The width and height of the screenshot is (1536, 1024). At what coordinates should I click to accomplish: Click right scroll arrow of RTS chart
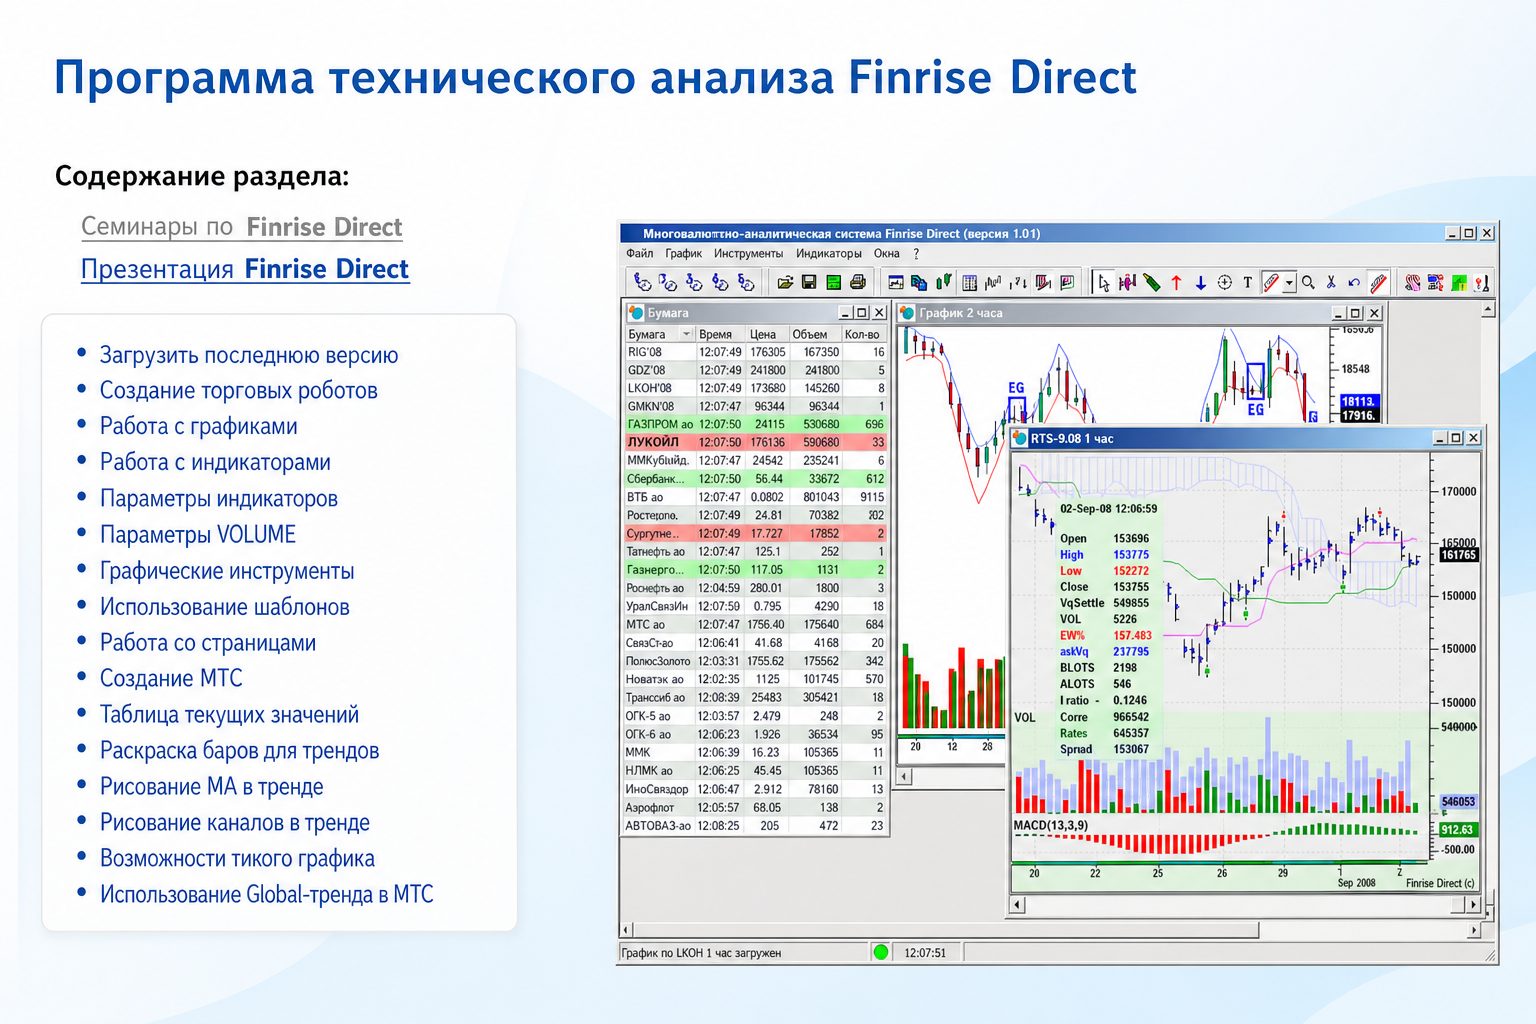tap(1472, 905)
